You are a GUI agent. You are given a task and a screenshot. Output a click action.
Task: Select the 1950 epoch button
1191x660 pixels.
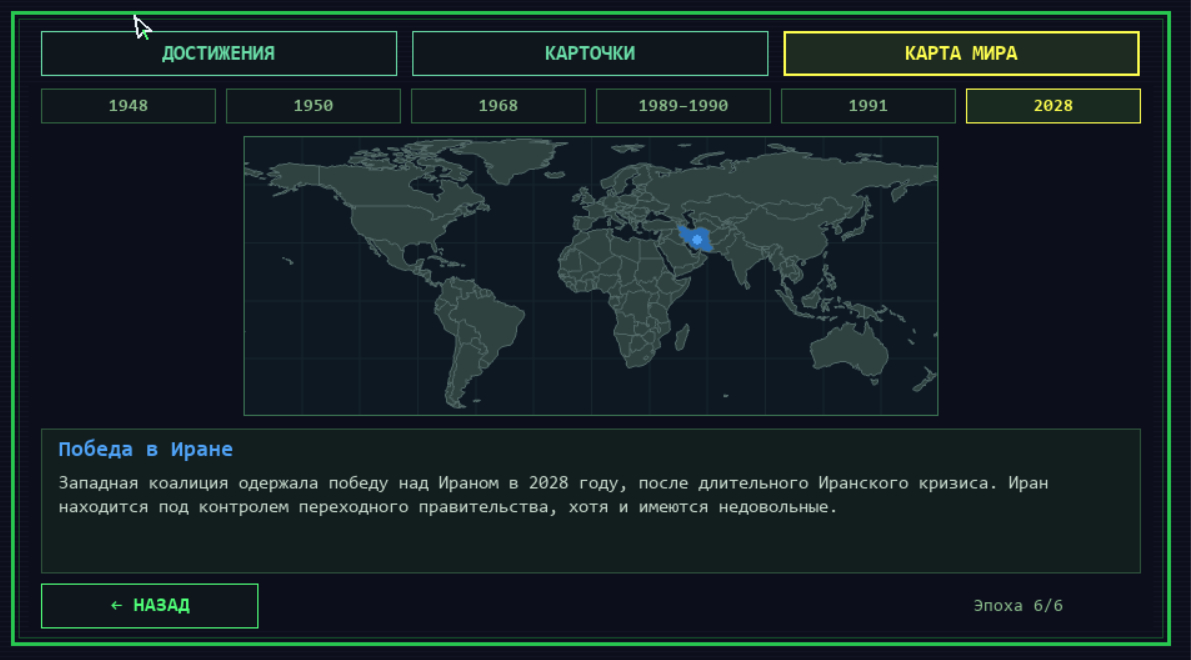(313, 106)
